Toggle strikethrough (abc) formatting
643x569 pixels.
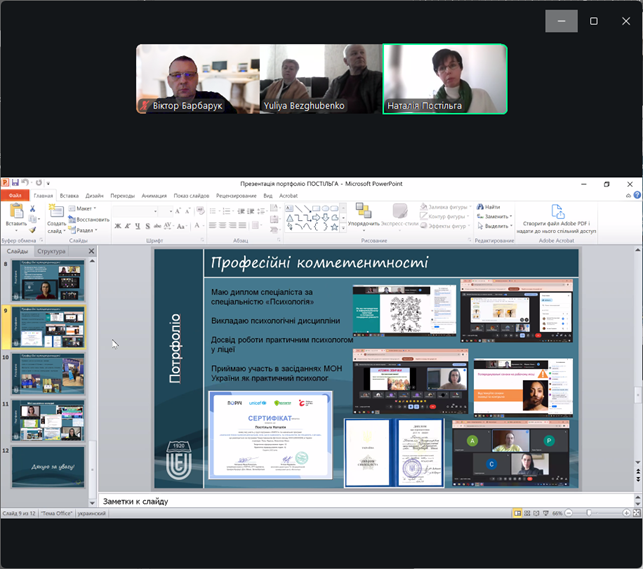[157, 226]
